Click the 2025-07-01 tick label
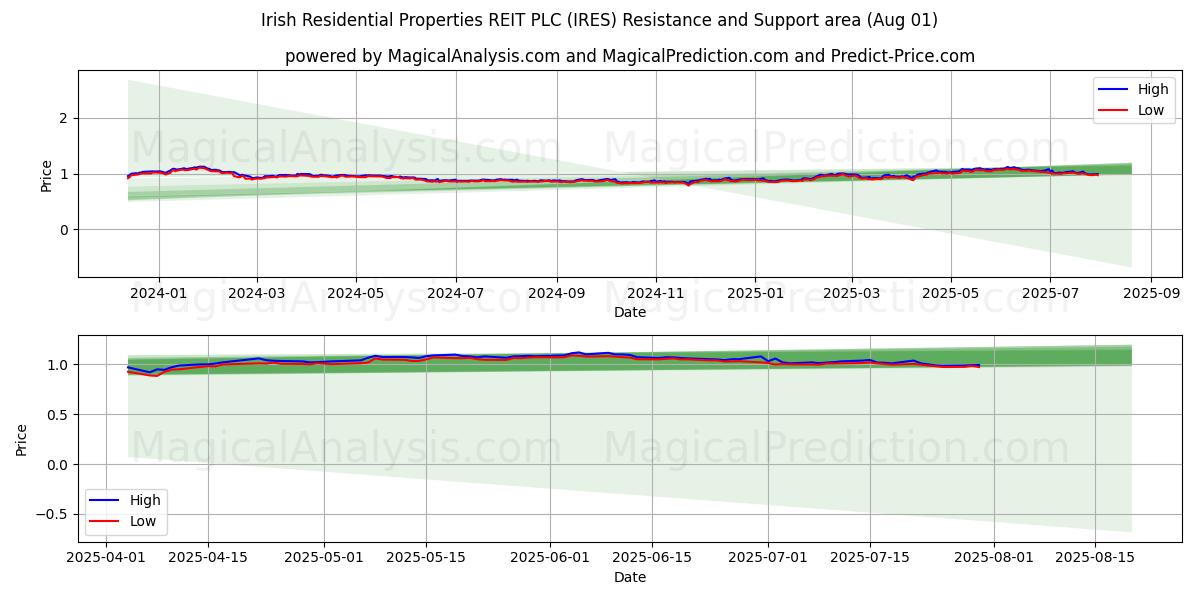The height and width of the screenshot is (600, 1200). (768, 558)
